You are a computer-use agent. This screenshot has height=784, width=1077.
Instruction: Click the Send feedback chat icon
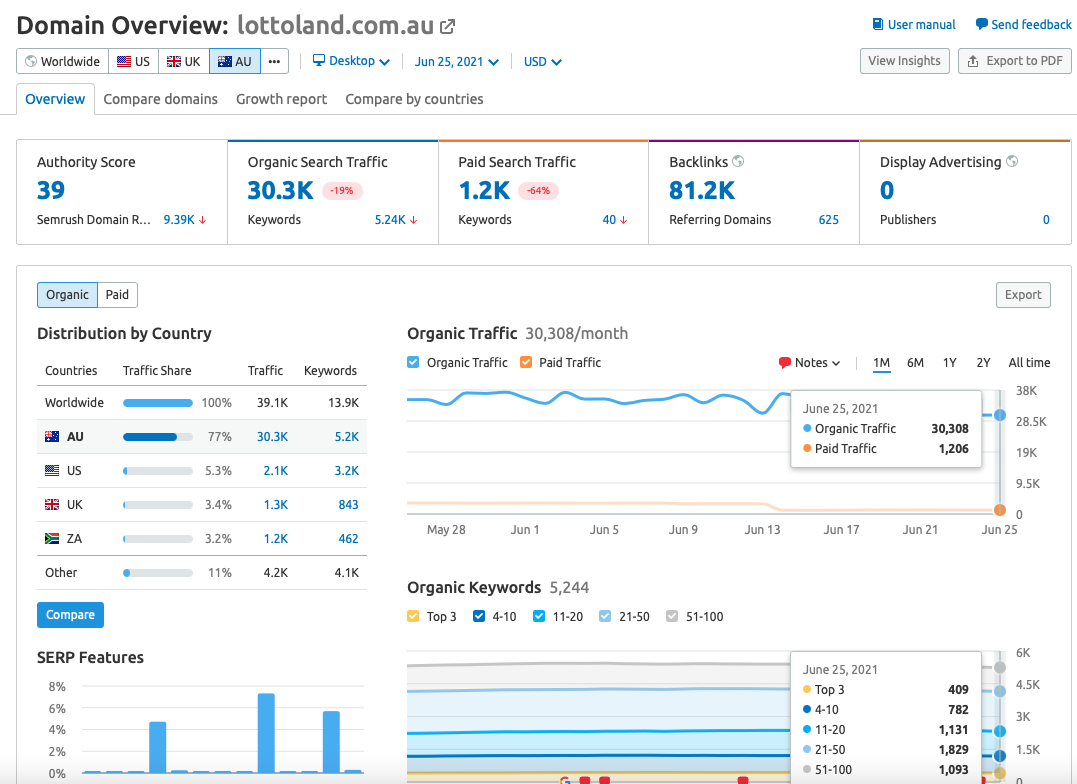pos(981,25)
